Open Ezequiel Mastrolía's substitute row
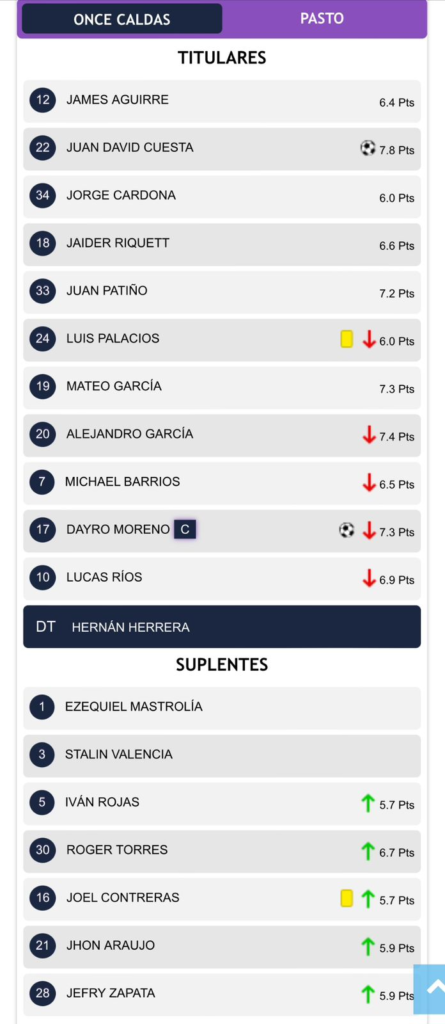 (222, 708)
